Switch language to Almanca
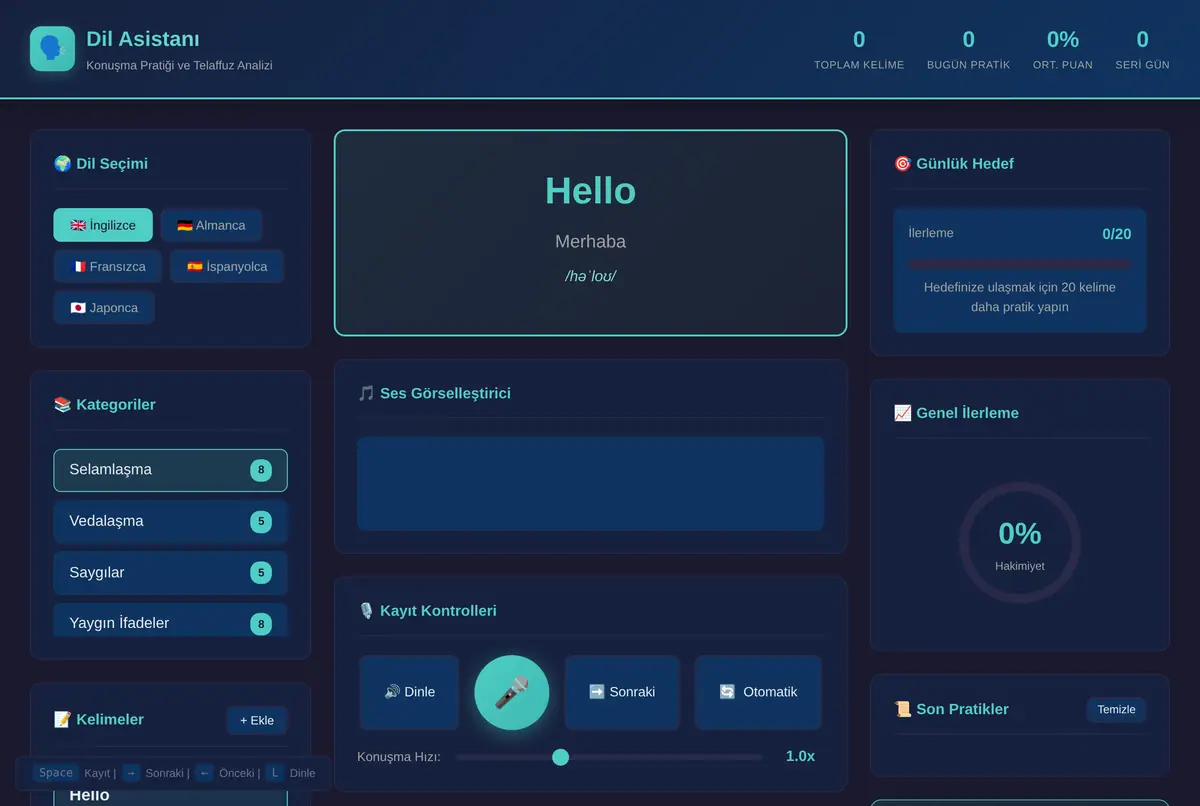Screen dimensions: 1200x806 click(x=211, y=225)
